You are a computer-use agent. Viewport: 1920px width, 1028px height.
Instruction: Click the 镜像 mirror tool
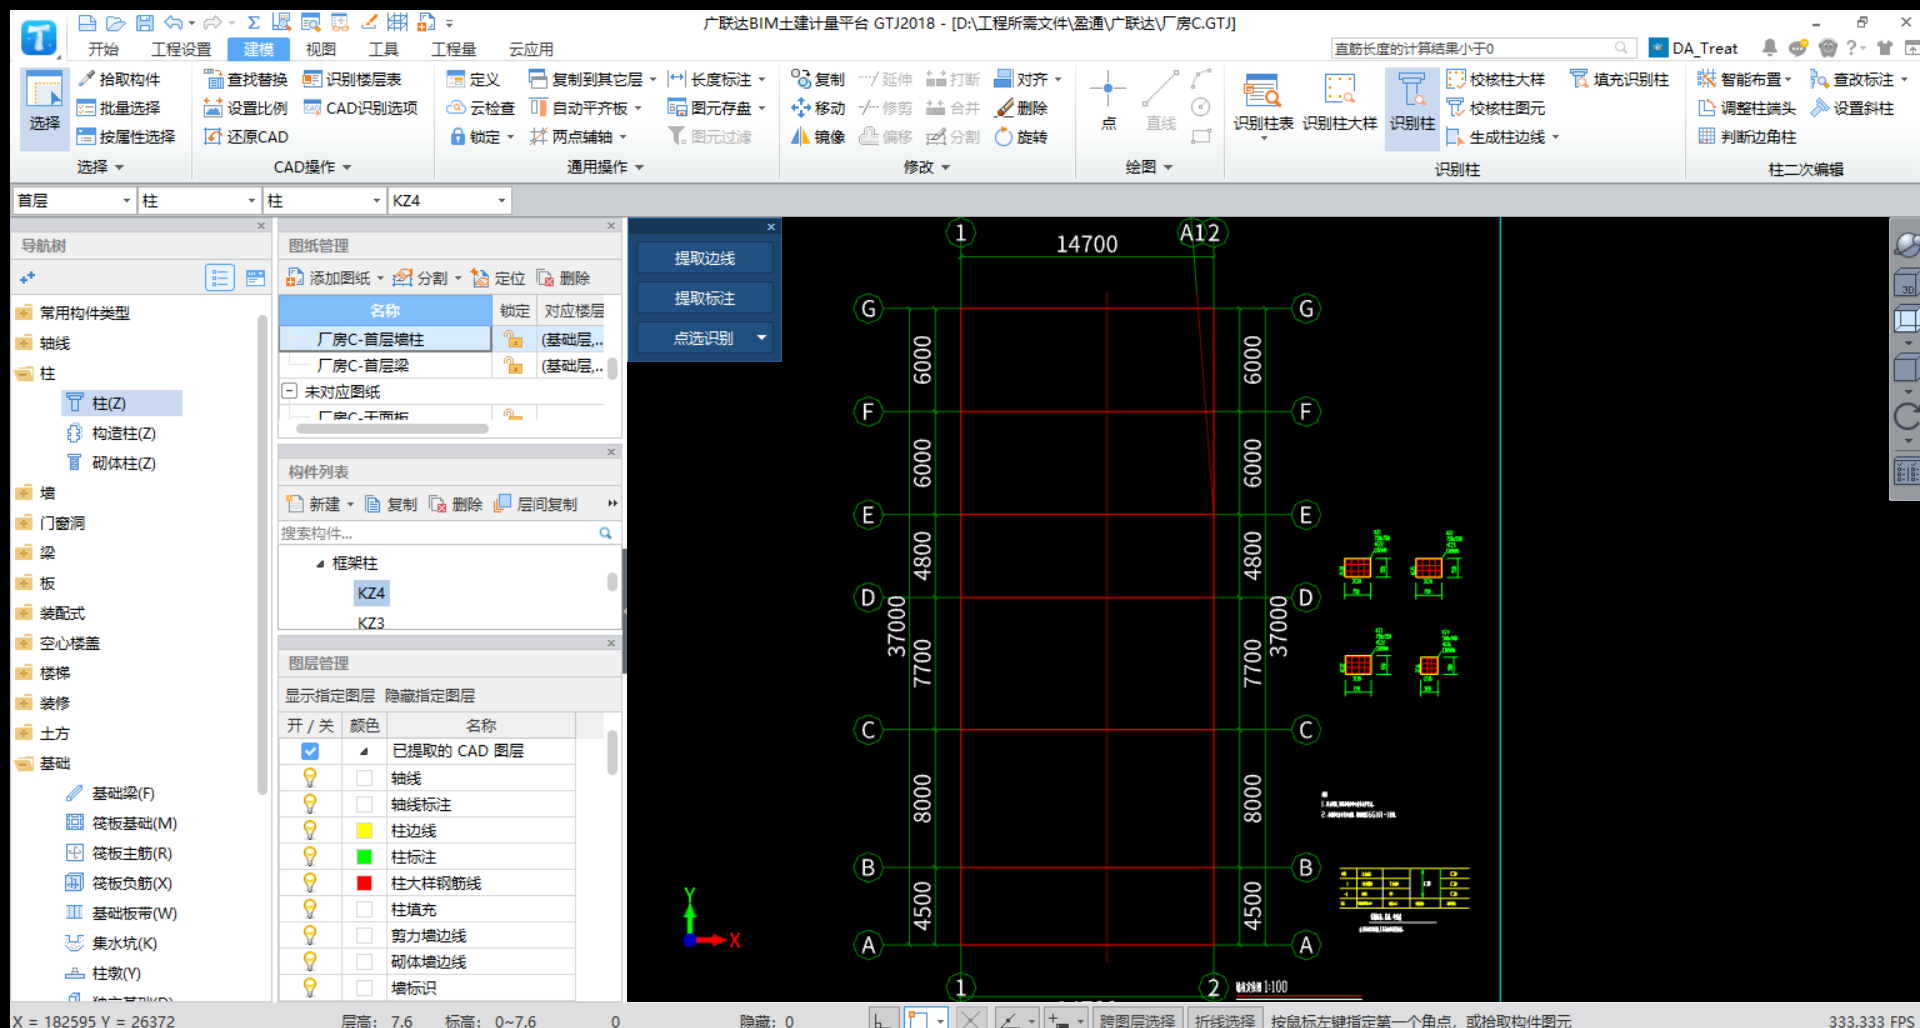818,137
